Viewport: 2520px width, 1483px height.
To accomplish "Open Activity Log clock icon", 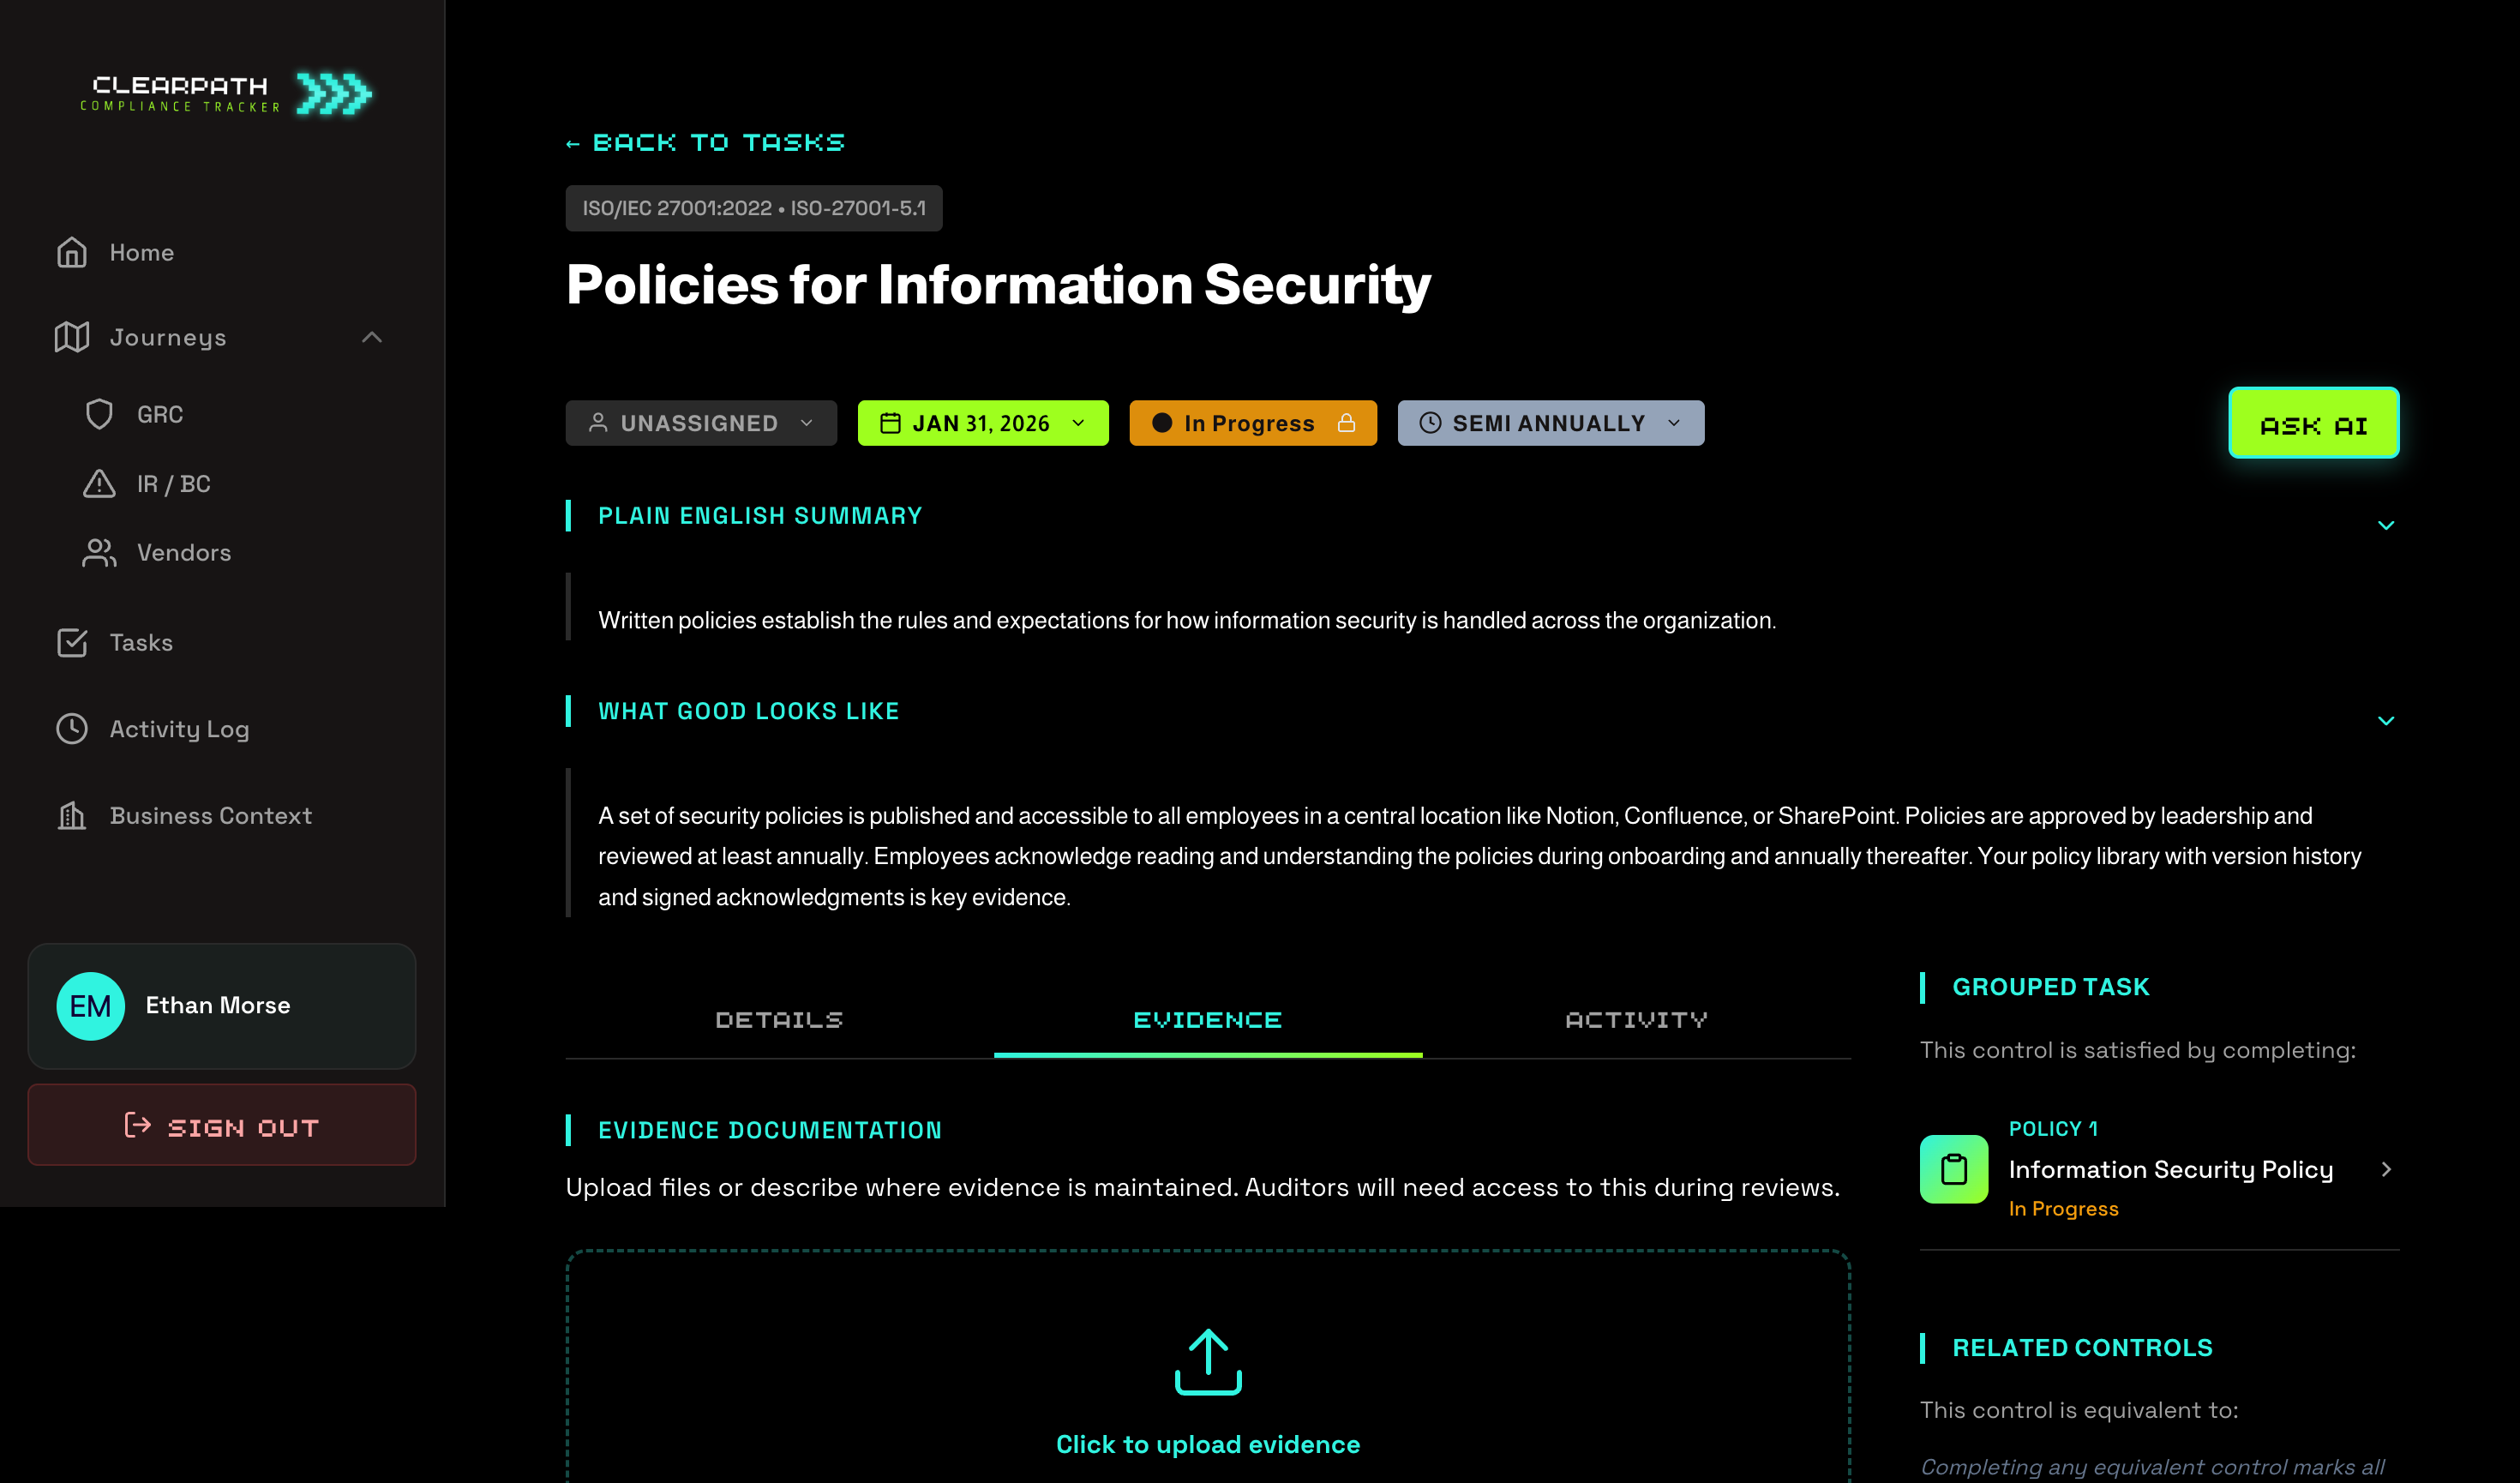I will click(x=72, y=729).
